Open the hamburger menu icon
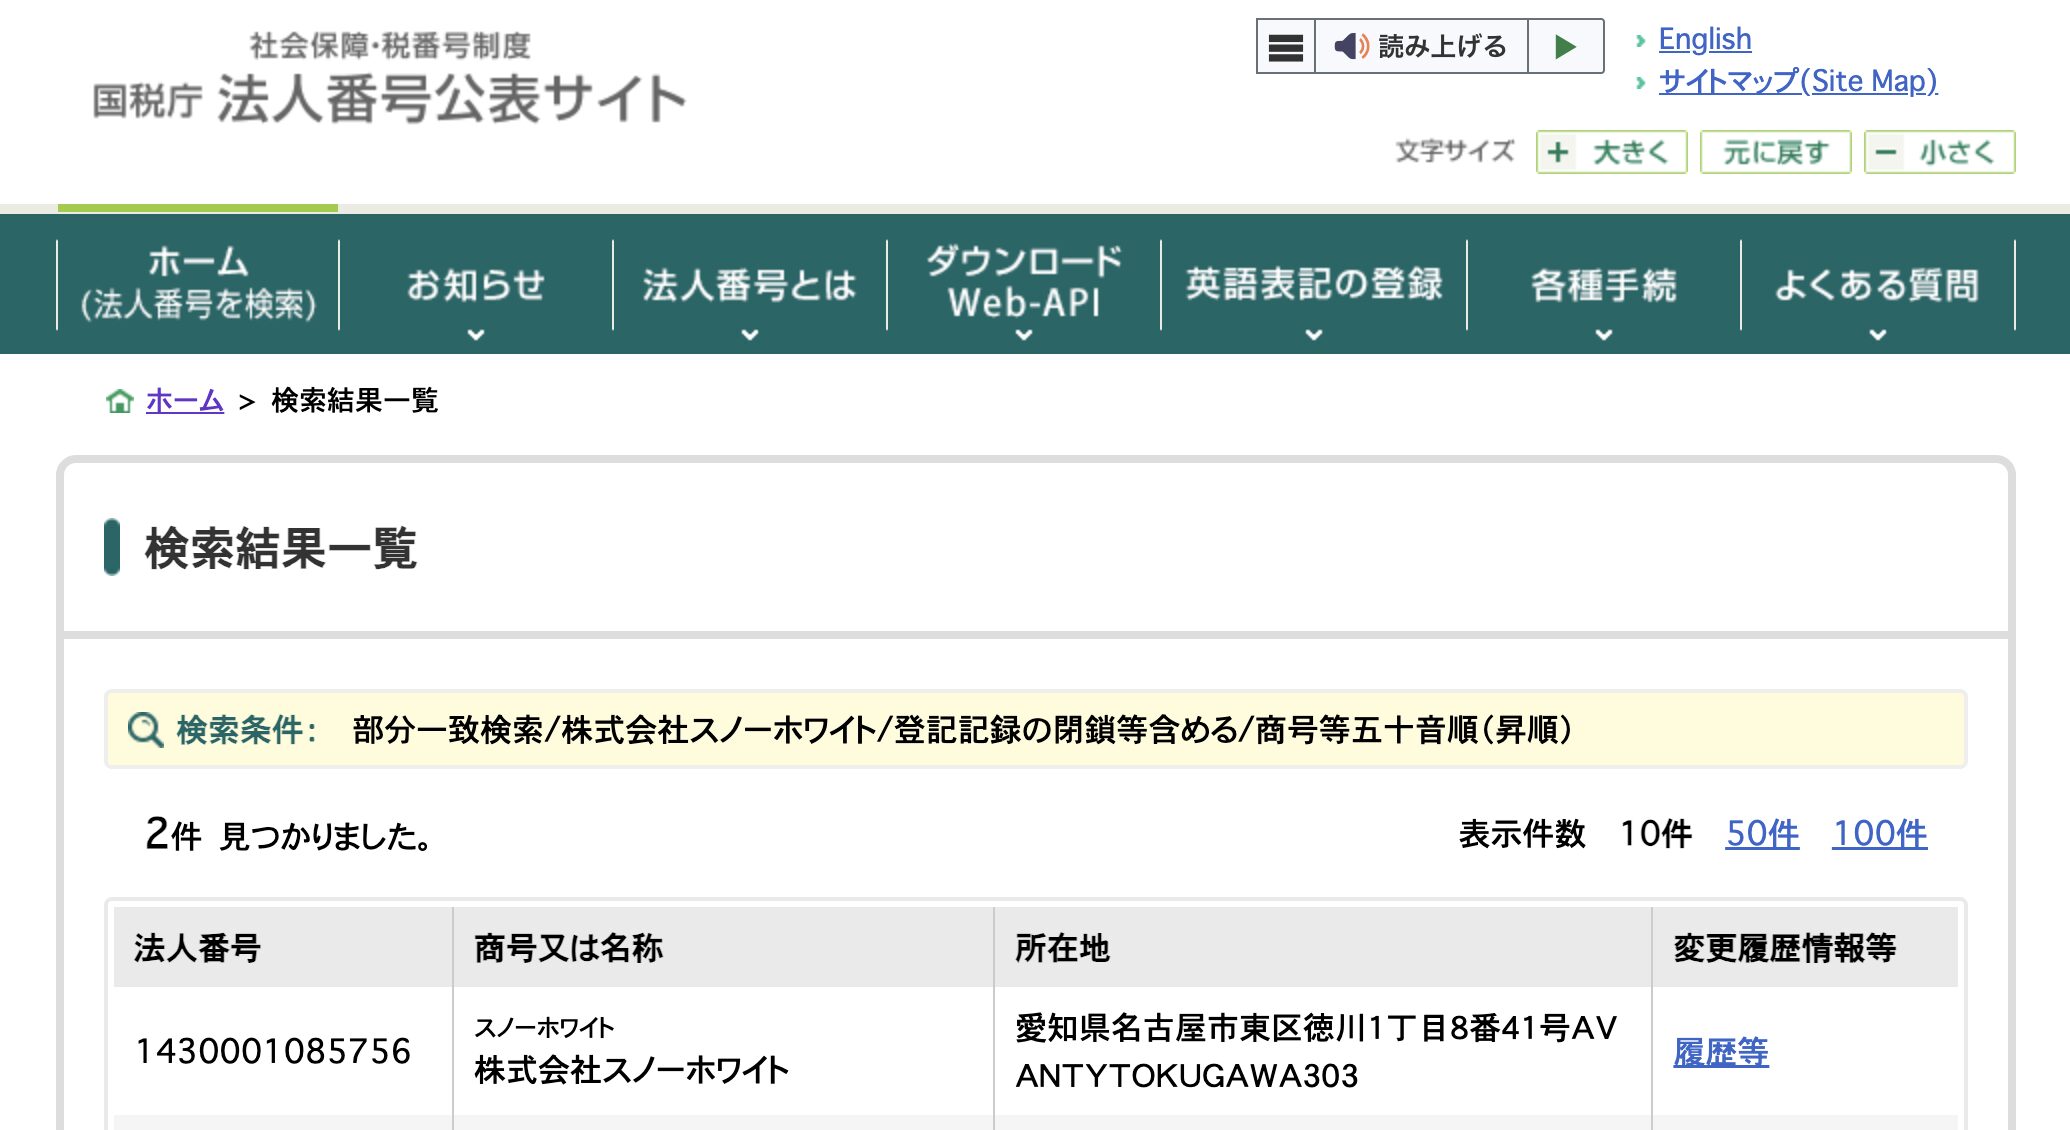 [x=1284, y=46]
